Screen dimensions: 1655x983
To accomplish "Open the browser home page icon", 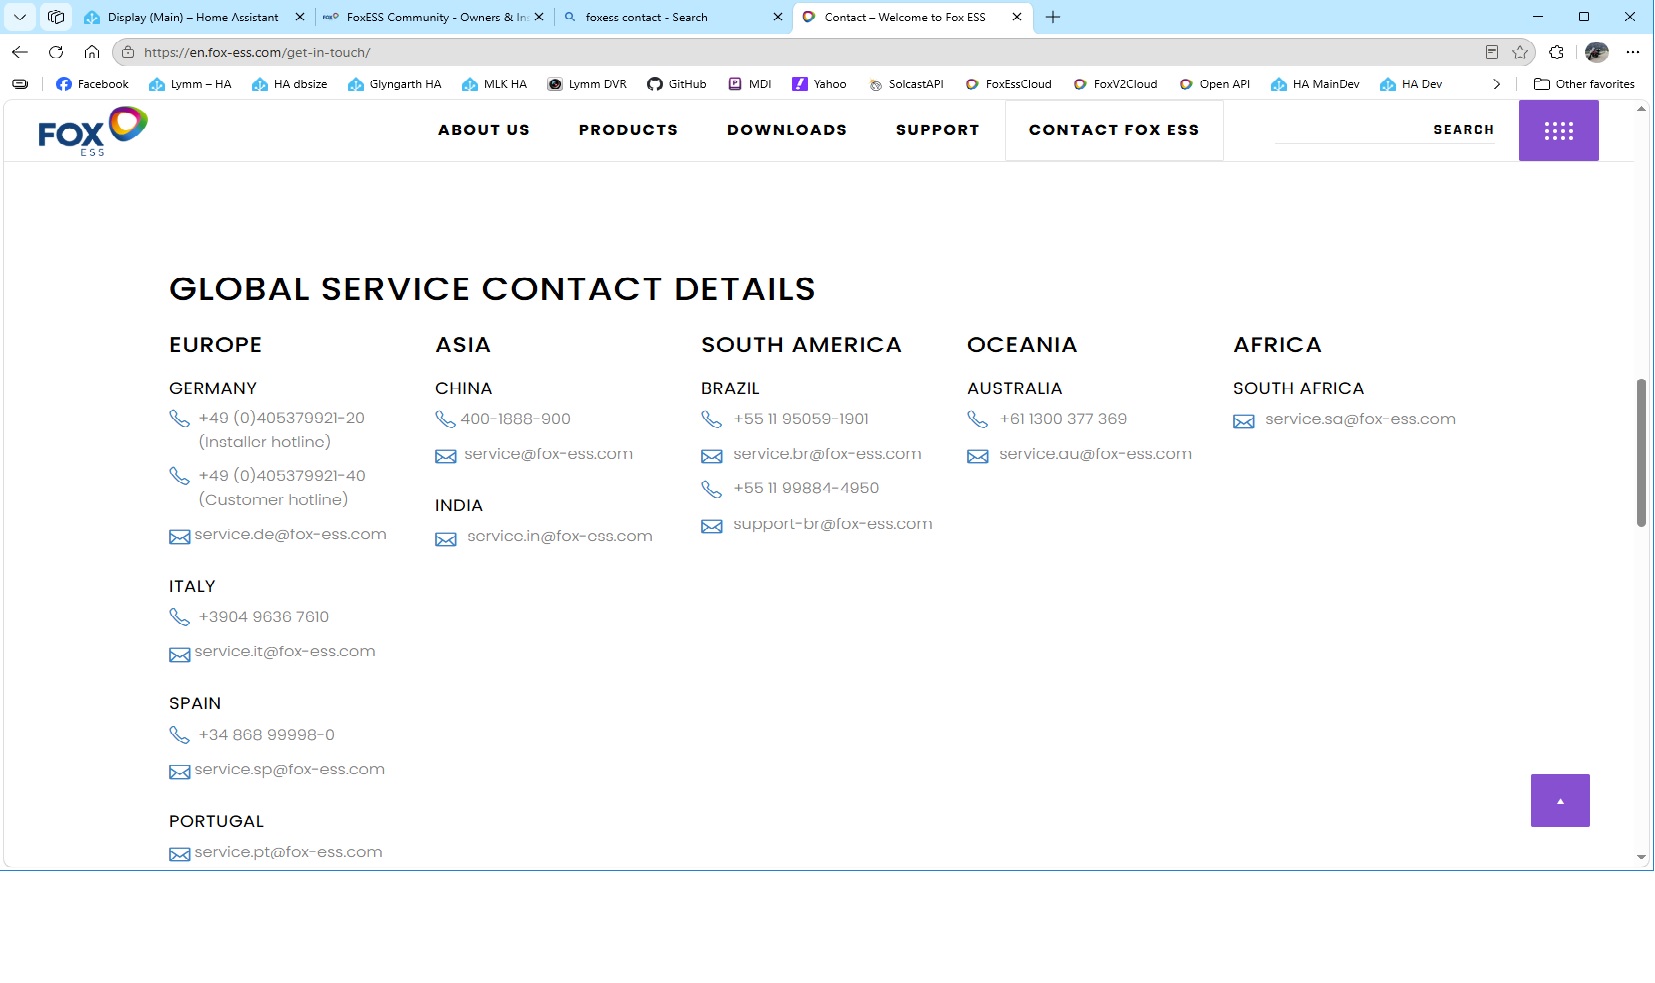I will [x=92, y=52].
